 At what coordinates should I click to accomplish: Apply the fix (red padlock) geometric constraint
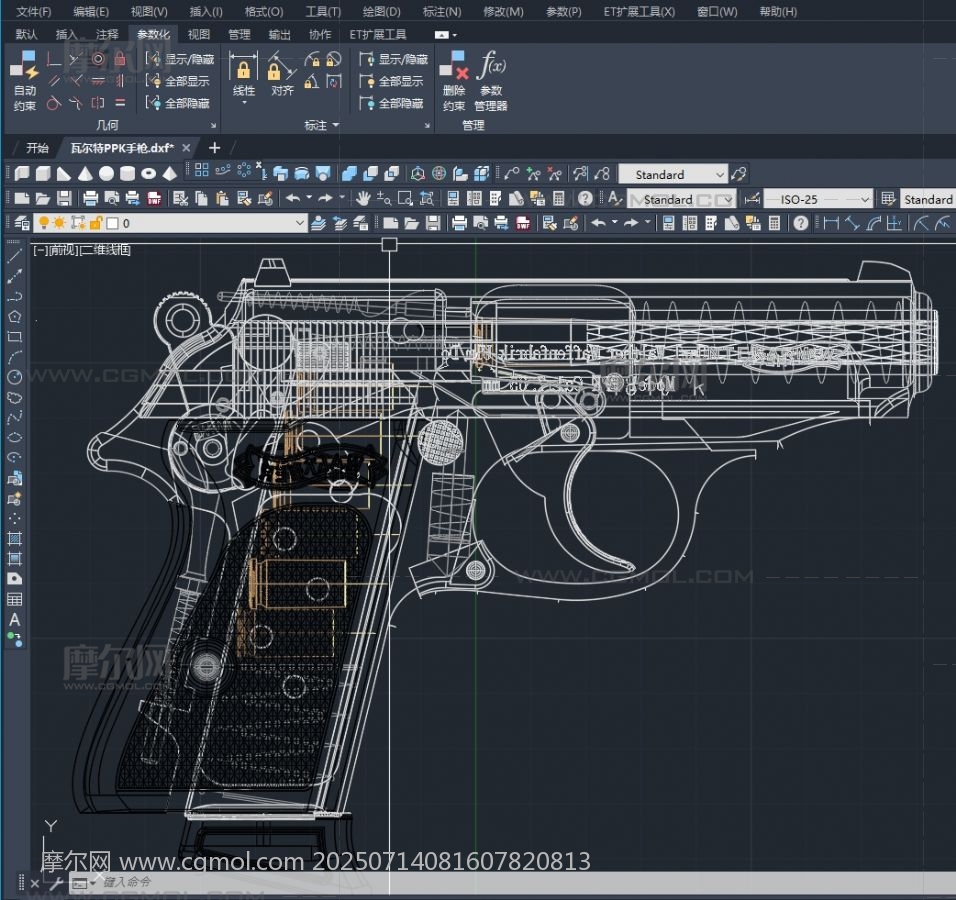pos(120,59)
